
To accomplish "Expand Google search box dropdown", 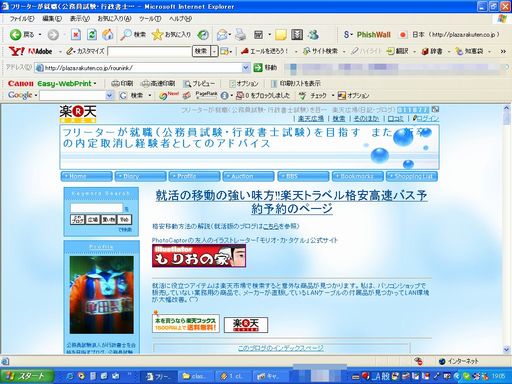I will pyautogui.click(x=109, y=95).
